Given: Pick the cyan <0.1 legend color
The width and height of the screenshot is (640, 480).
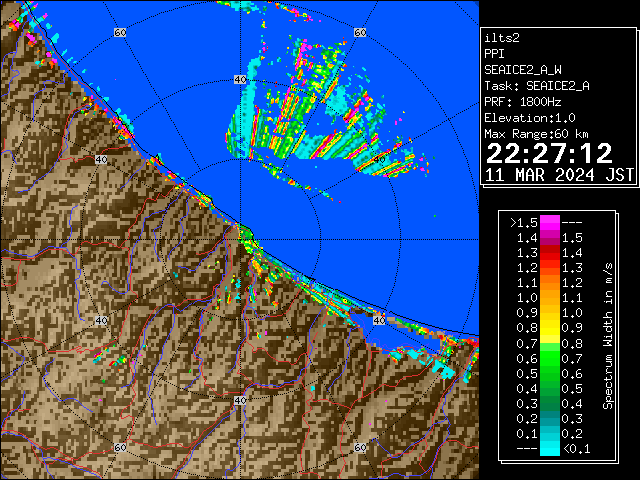Looking at the screenshot, I should coord(550,449).
